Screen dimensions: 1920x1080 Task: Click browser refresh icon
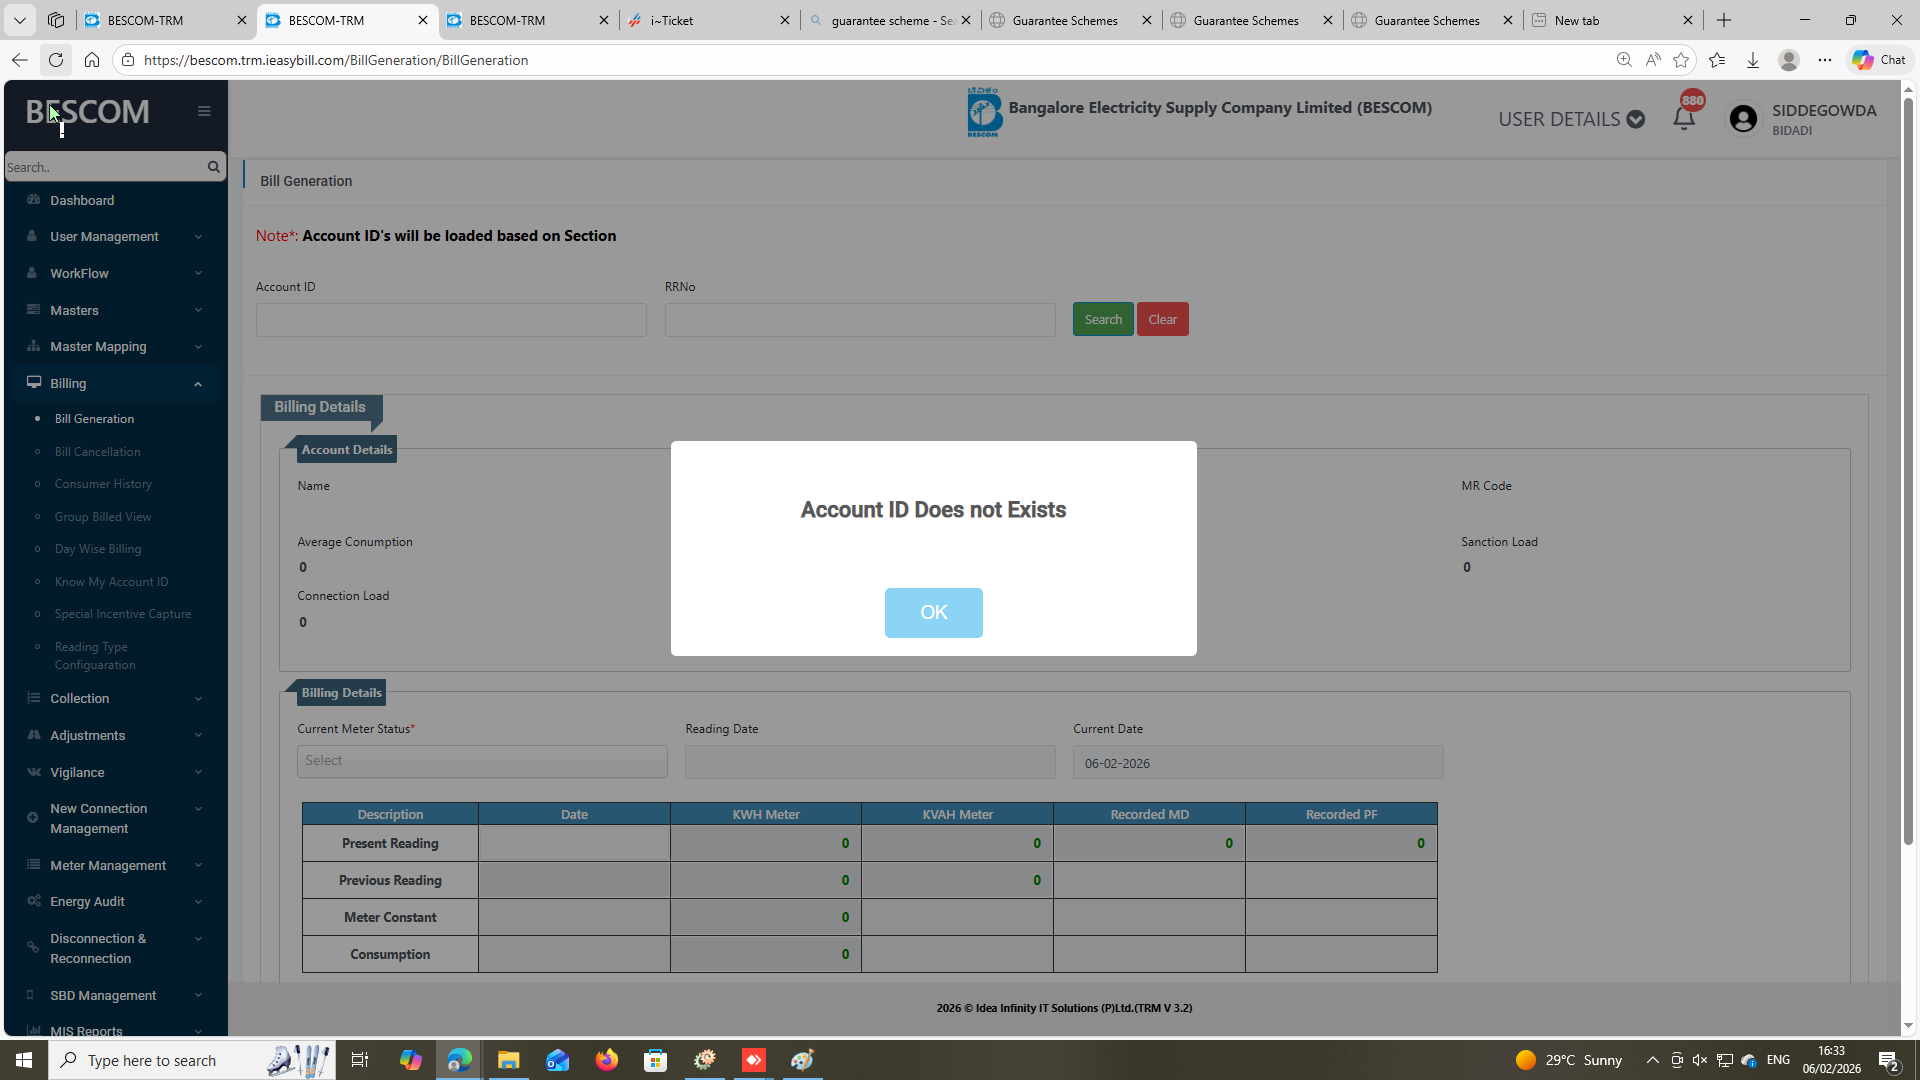click(56, 60)
